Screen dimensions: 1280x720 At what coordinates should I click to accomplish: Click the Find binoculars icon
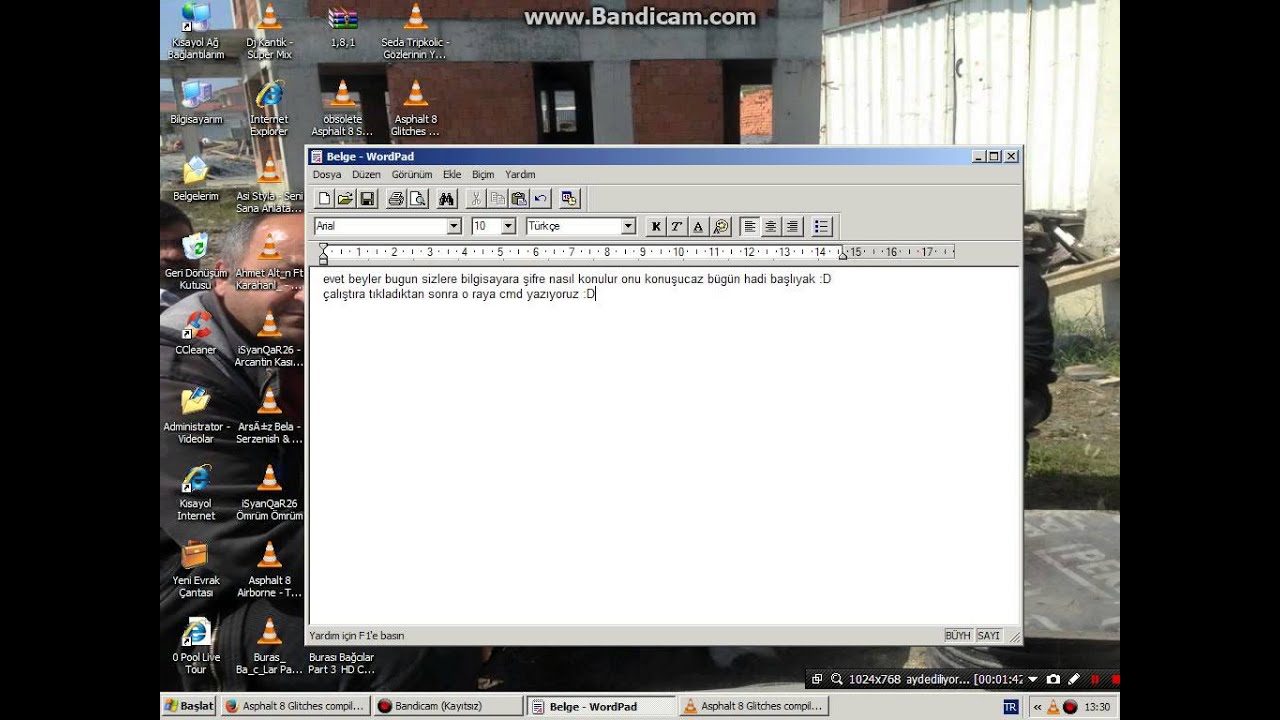coord(446,199)
